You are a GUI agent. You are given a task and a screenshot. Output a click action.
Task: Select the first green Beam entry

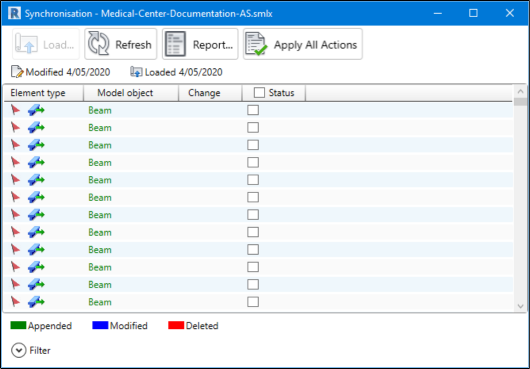click(x=100, y=110)
